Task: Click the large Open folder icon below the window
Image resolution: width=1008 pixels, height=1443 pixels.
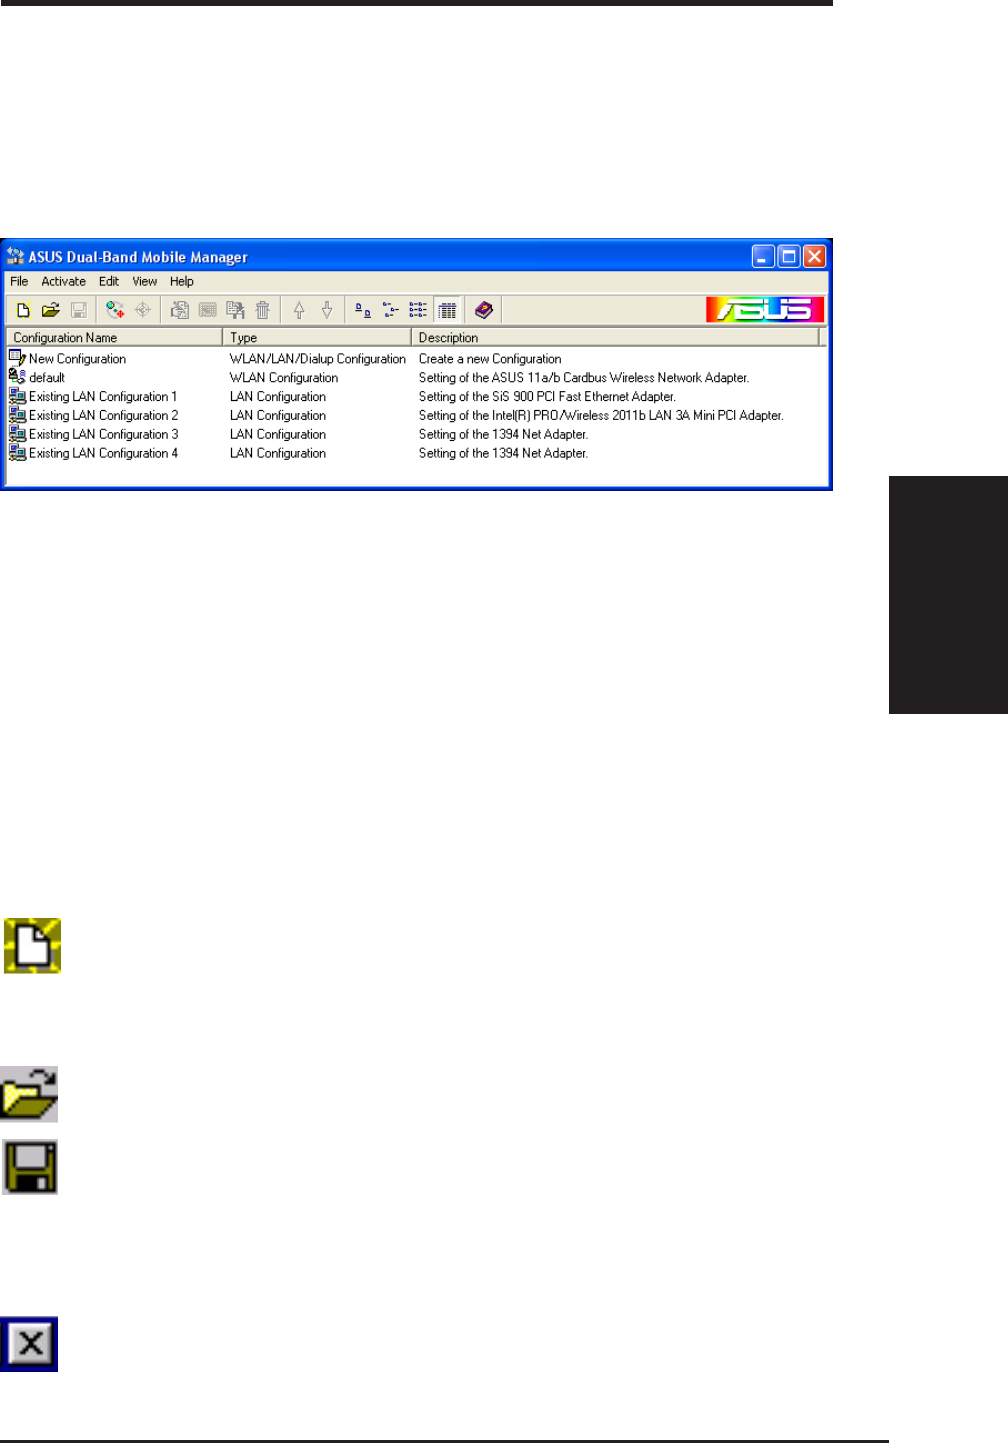Action: pos(29,1094)
